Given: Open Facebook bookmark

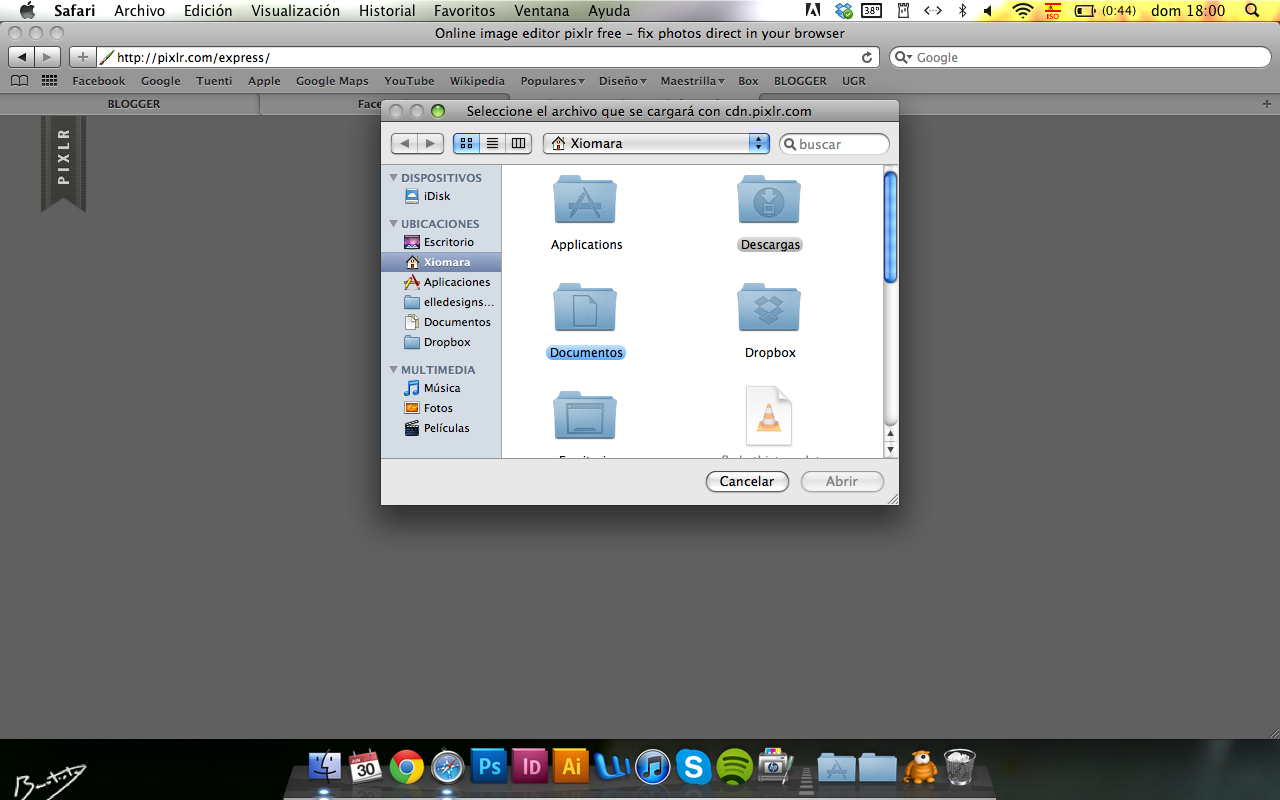Looking at the screenshot, I should point(99,81).
